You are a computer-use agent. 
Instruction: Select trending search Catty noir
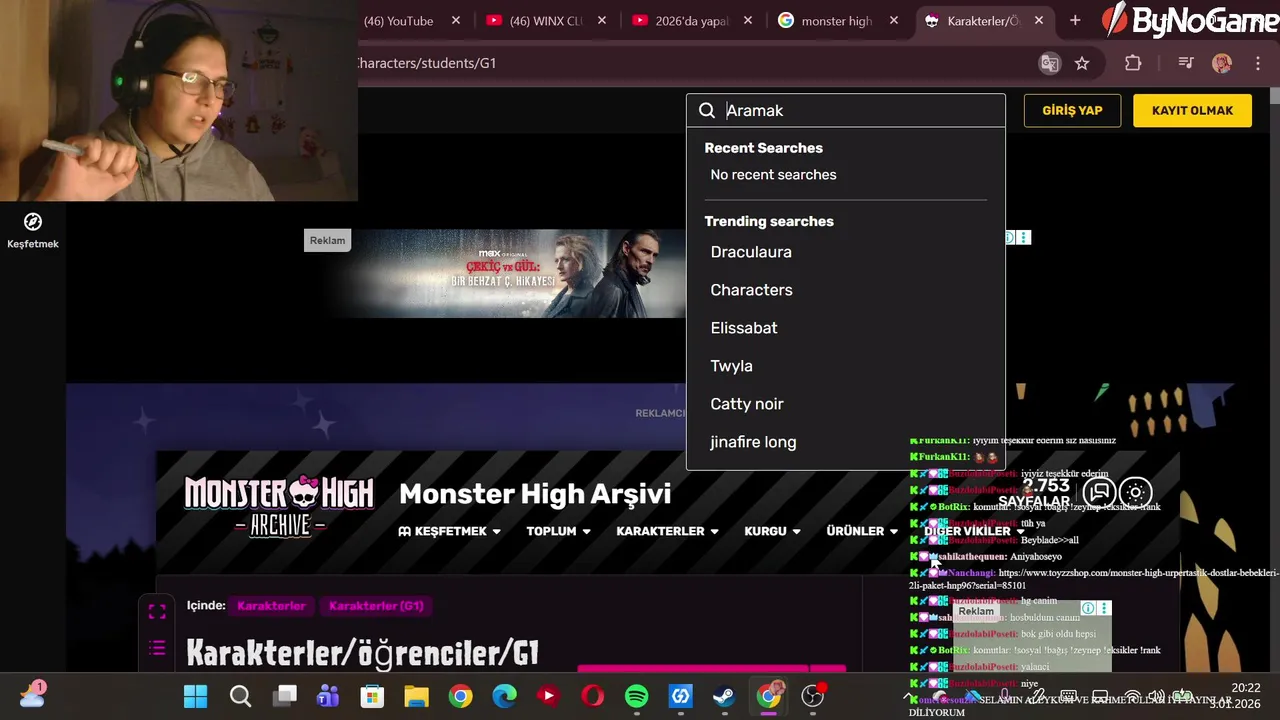pyautogui.click(x=747, y=404)
